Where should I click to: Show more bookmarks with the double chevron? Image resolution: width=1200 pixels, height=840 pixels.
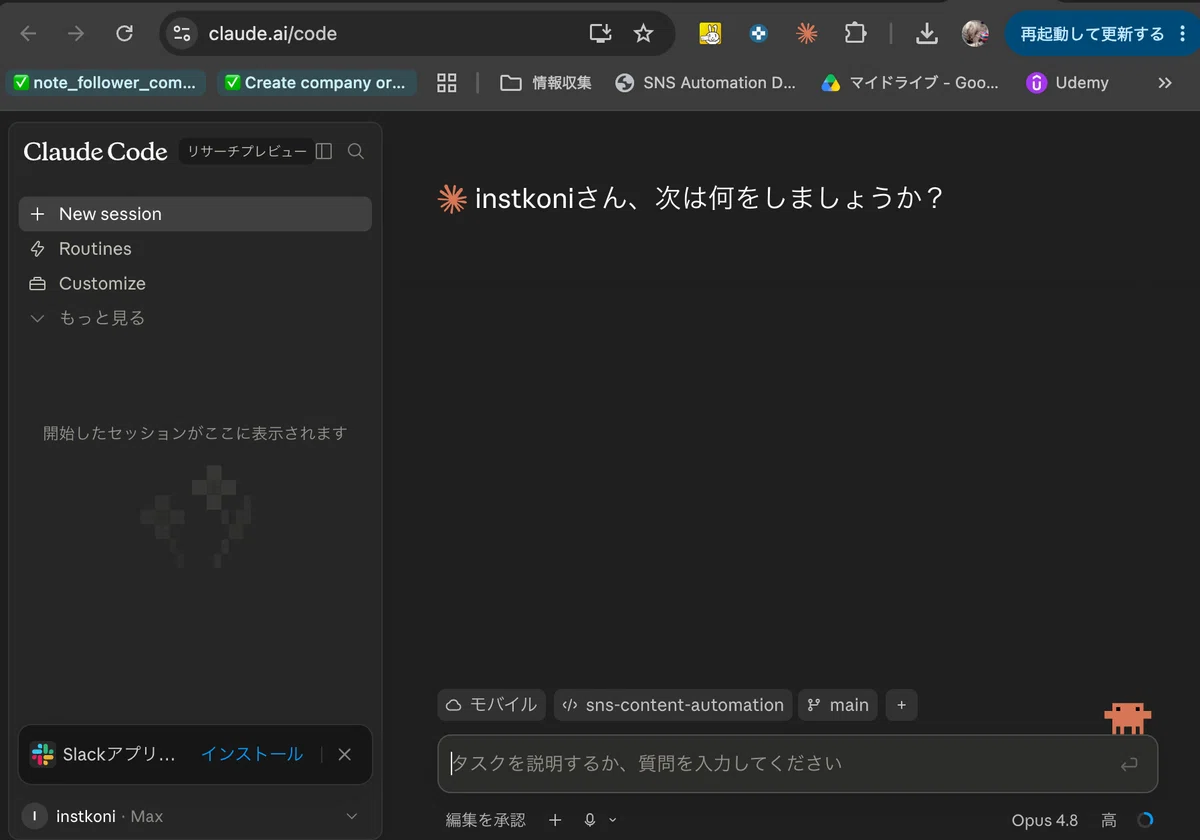point(1165,83)
